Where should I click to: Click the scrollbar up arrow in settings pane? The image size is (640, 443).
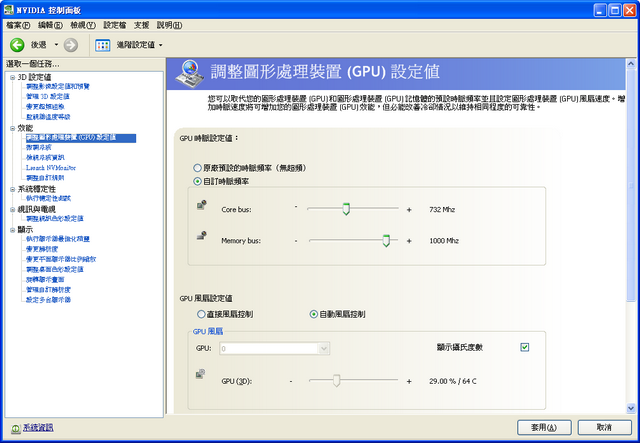point(631,64)
